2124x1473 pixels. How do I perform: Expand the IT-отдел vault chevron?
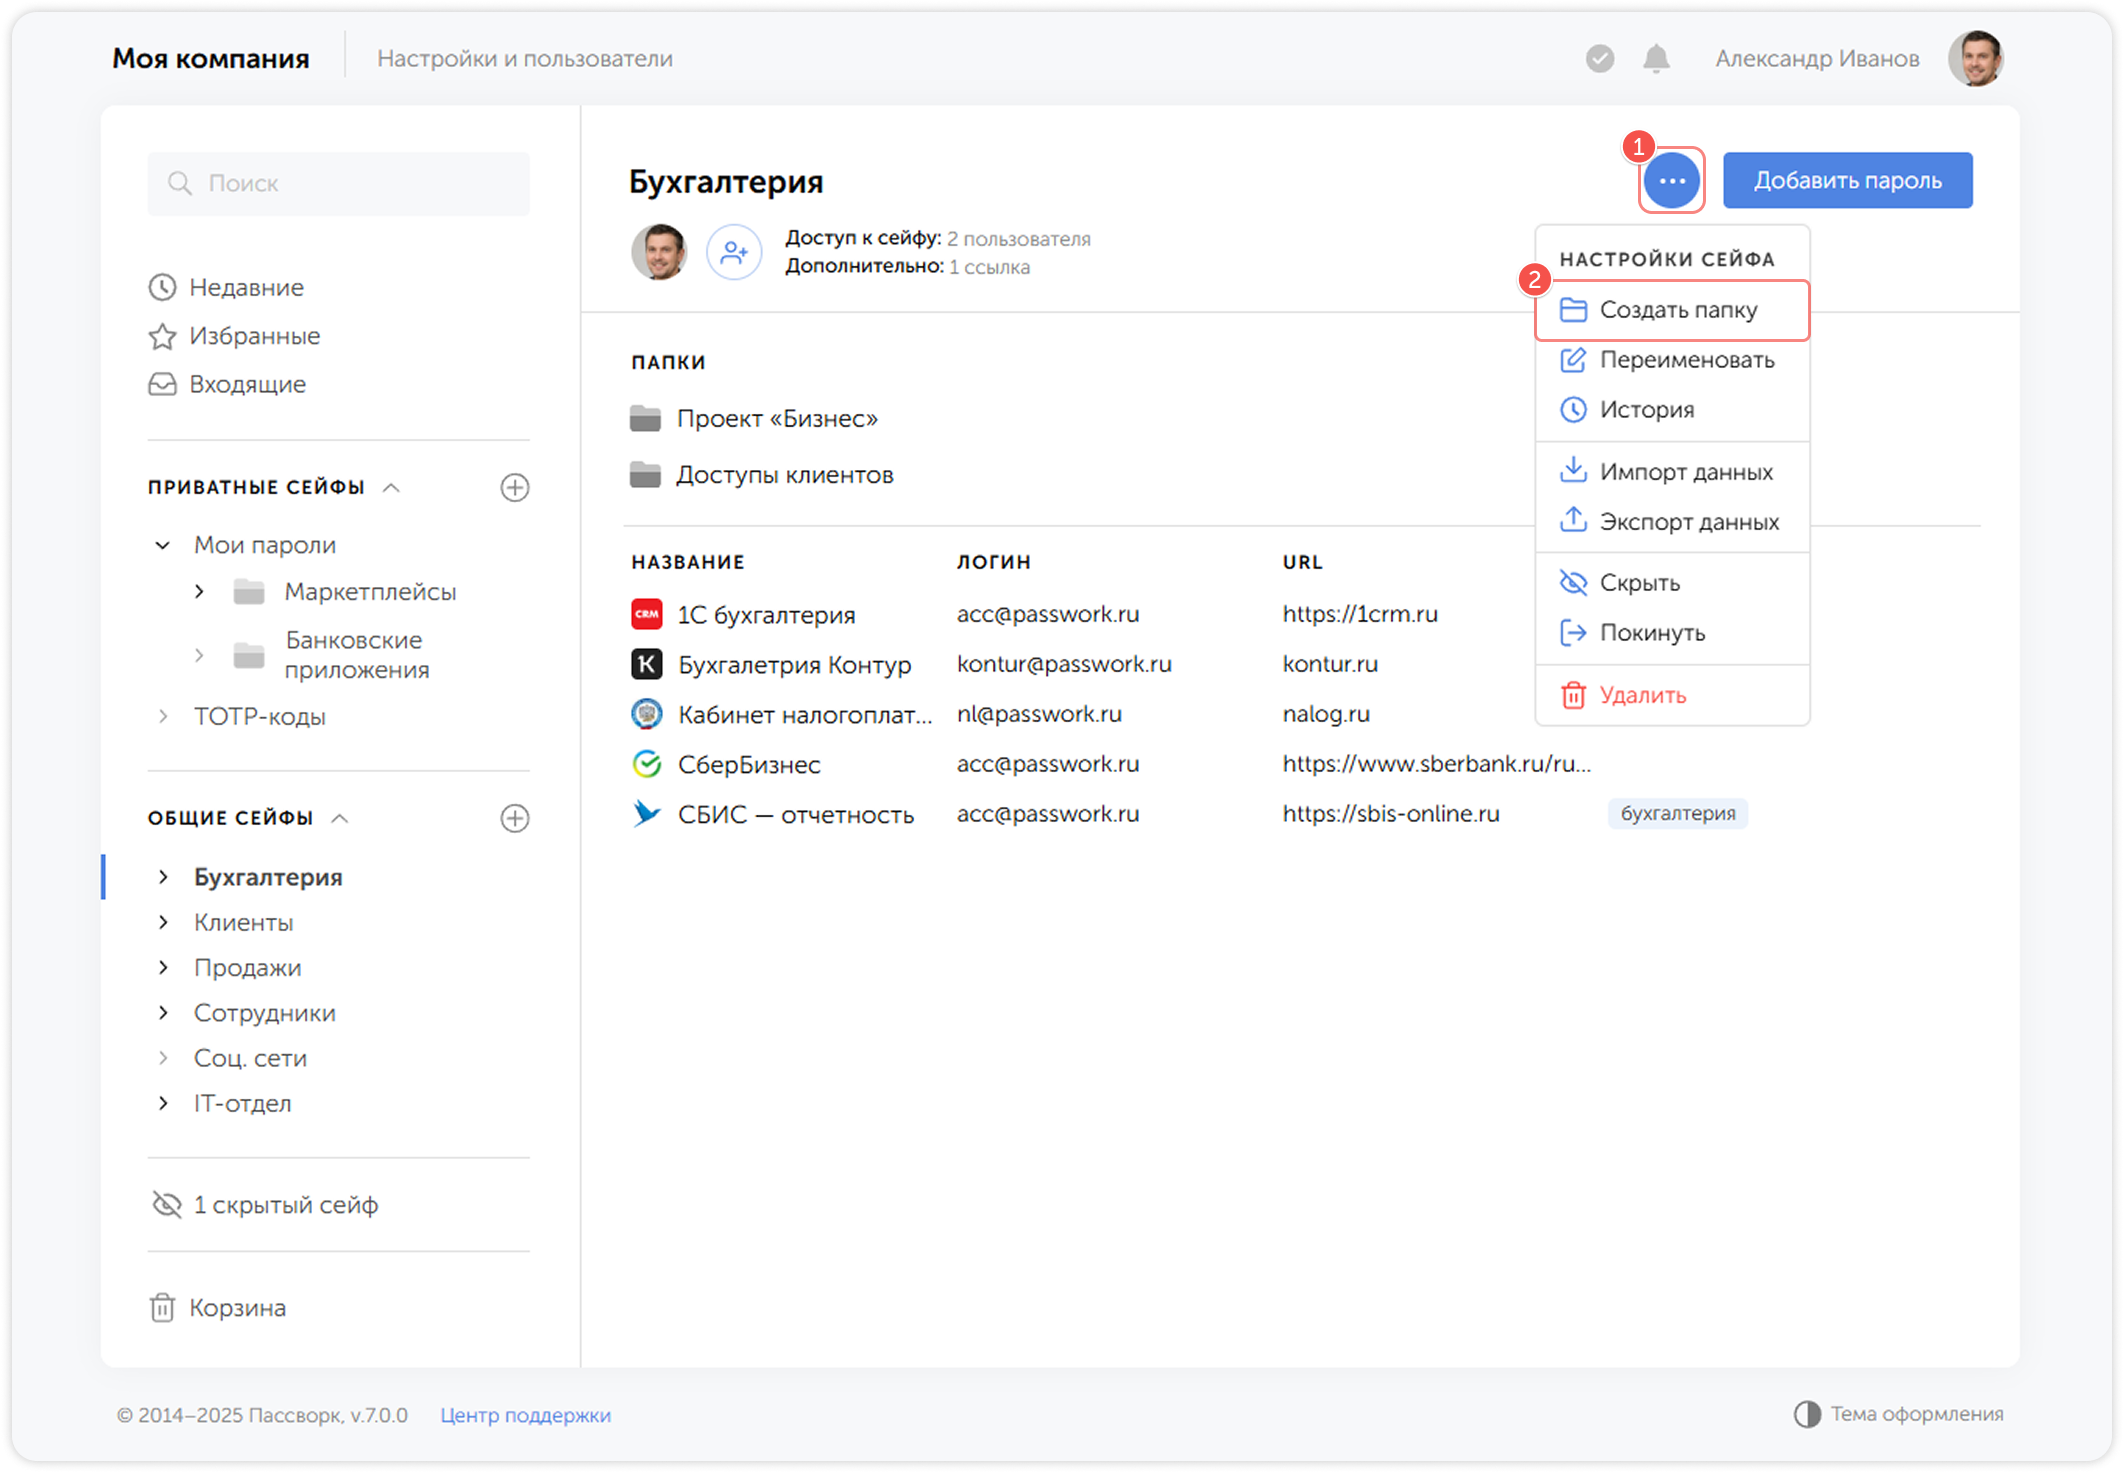coord(163,1103)
